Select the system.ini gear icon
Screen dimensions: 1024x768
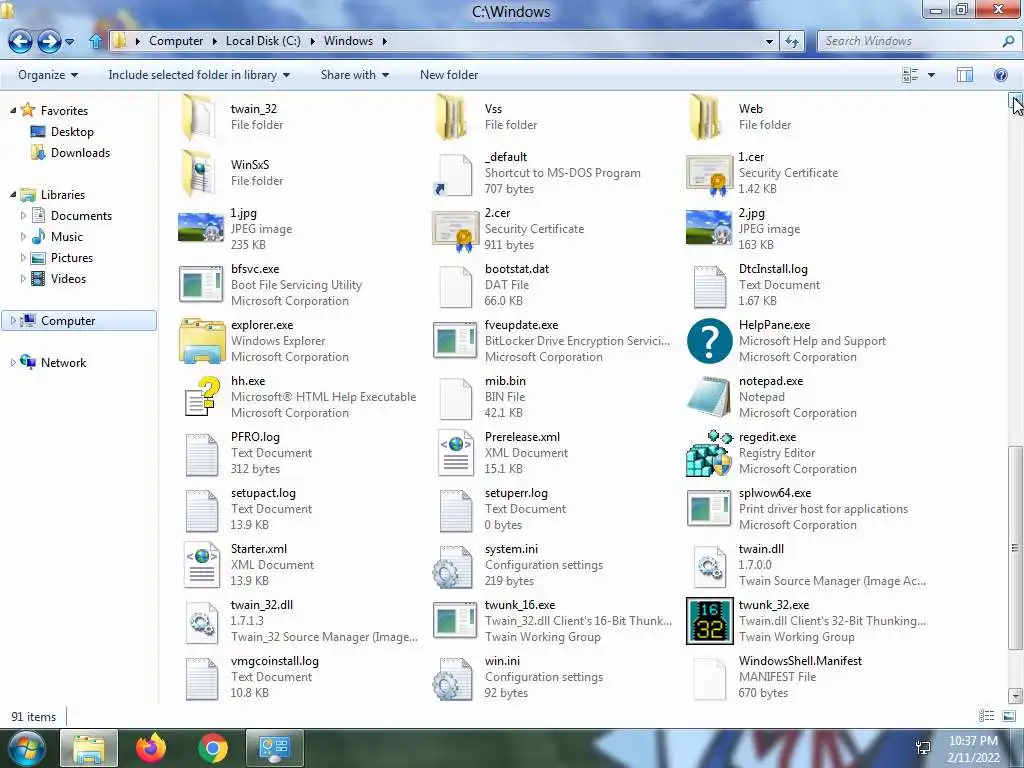(453, 567)
